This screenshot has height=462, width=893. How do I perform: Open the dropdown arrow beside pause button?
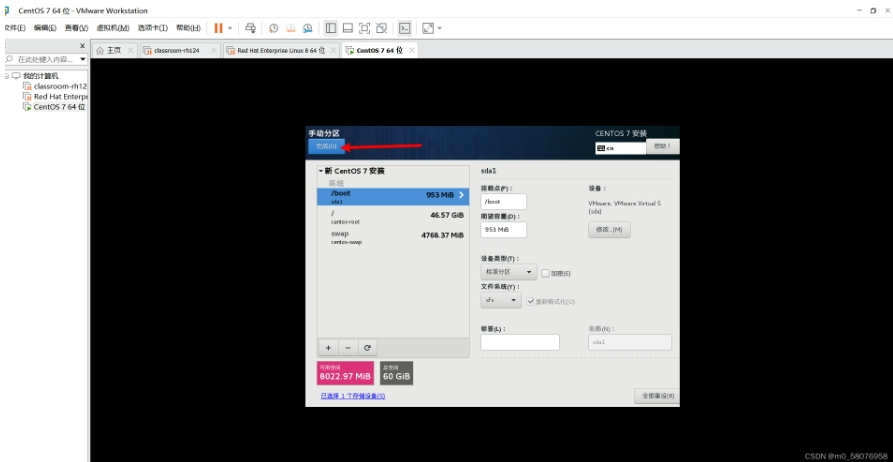click(x=230, y=28)
